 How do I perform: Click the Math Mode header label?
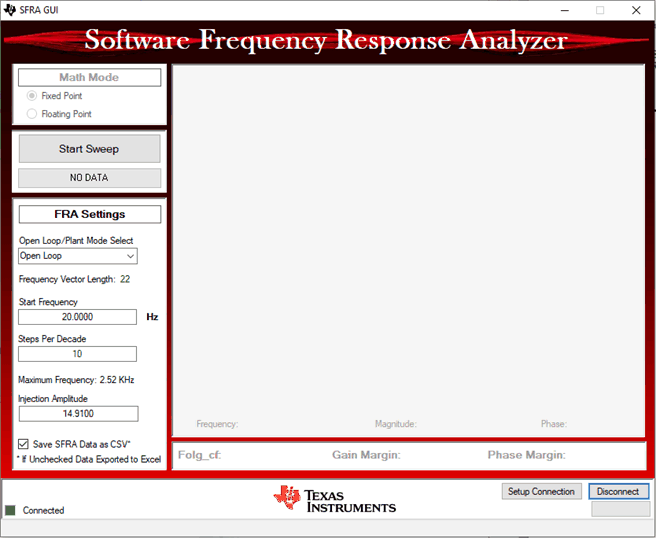(89, 77)
